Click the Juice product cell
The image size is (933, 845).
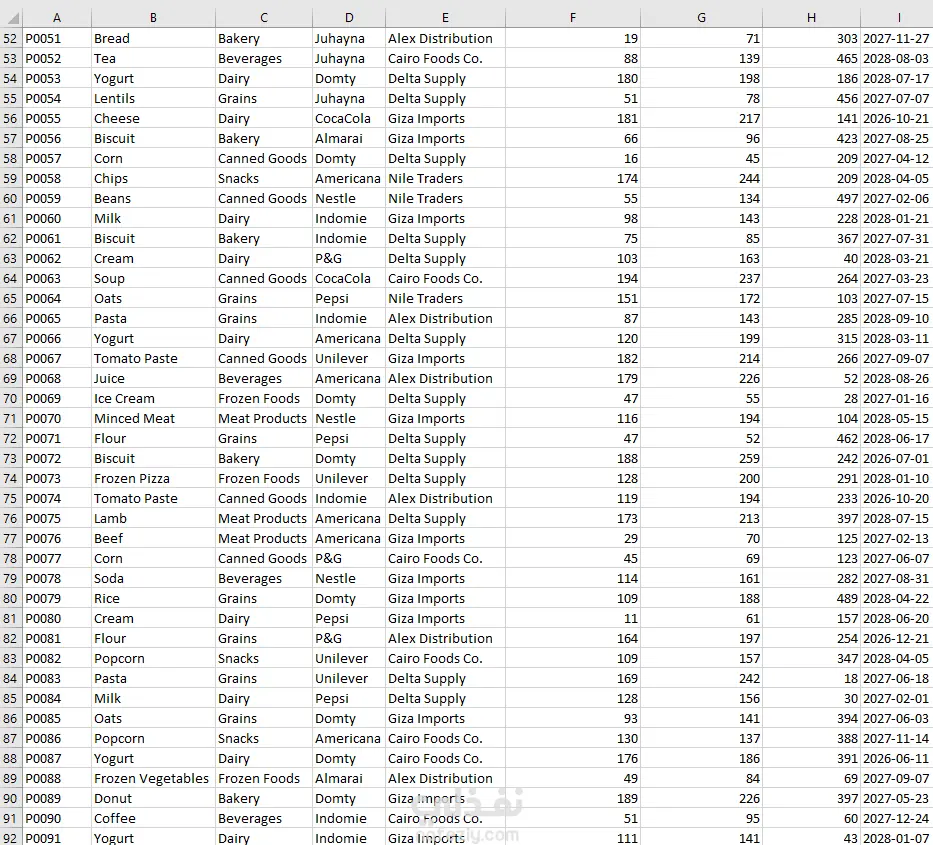click(154, 378)
